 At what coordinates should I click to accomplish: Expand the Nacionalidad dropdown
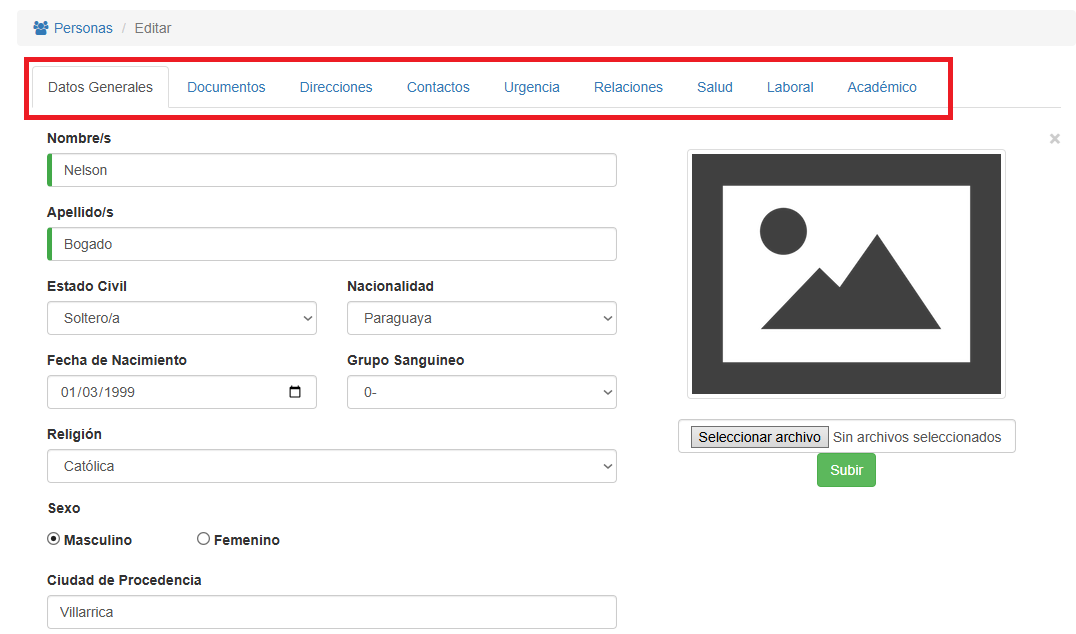coord(482,318)
